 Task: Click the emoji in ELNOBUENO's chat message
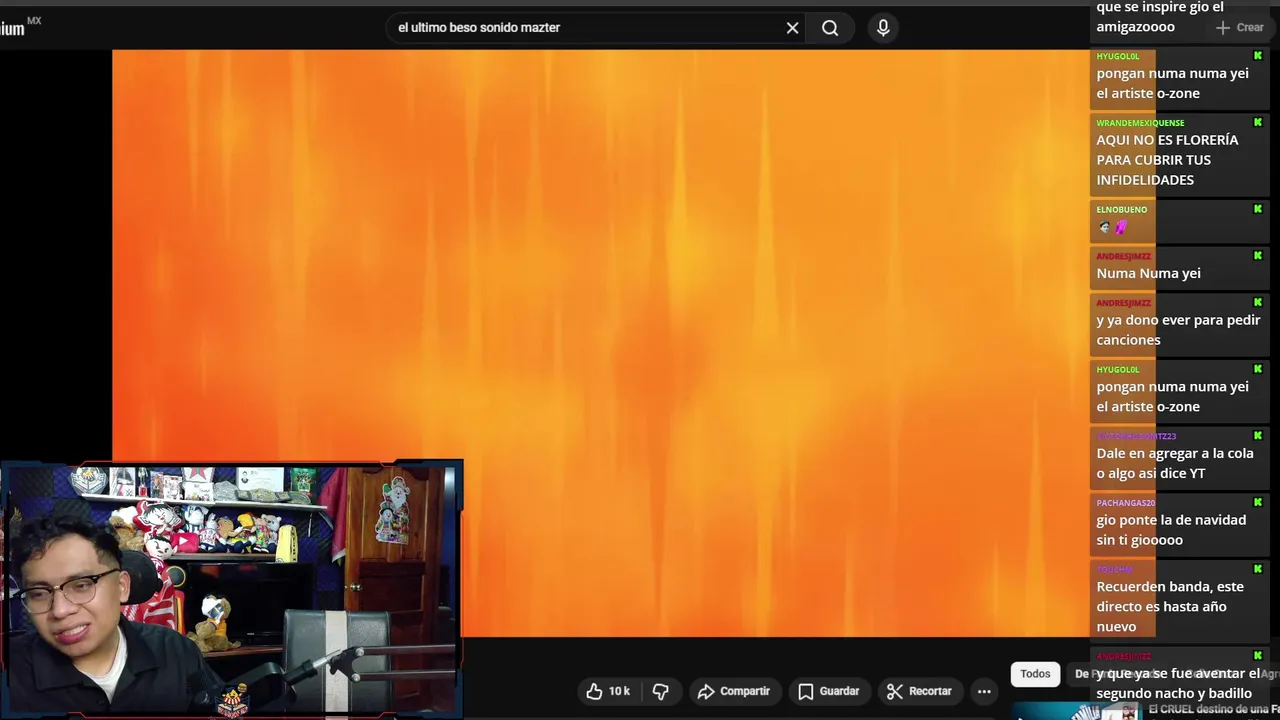1113,228
